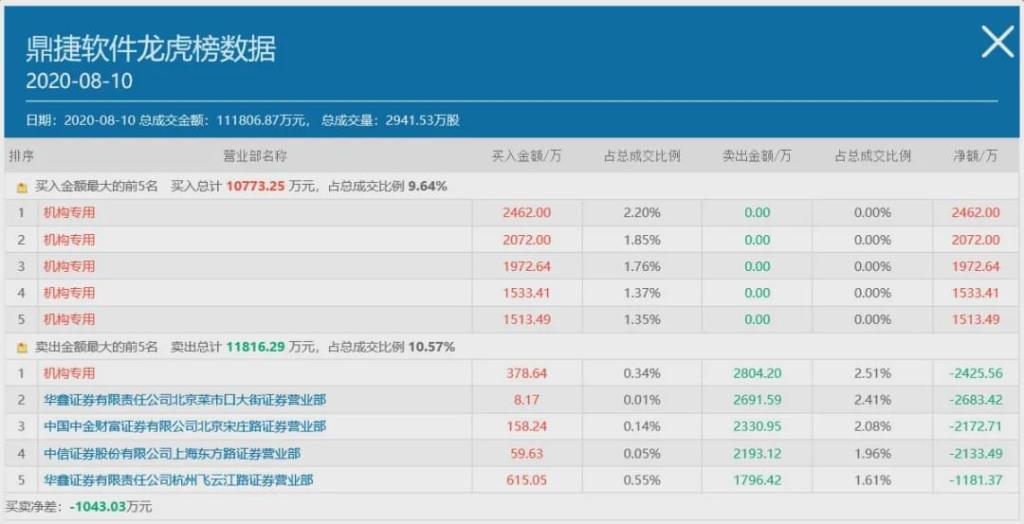The width and height of the screenshot is (1024, 524).
Task: Click 机构专用 in buy row with 2462.00
Action: click(69, 212)
